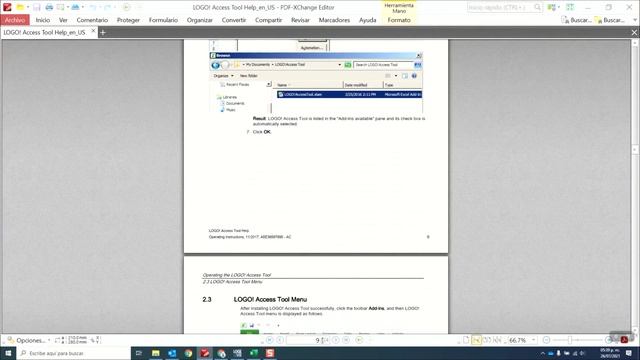Screen dimensions: 640x360
Task: Go to previous page button
Action: [x=280, y=340]
